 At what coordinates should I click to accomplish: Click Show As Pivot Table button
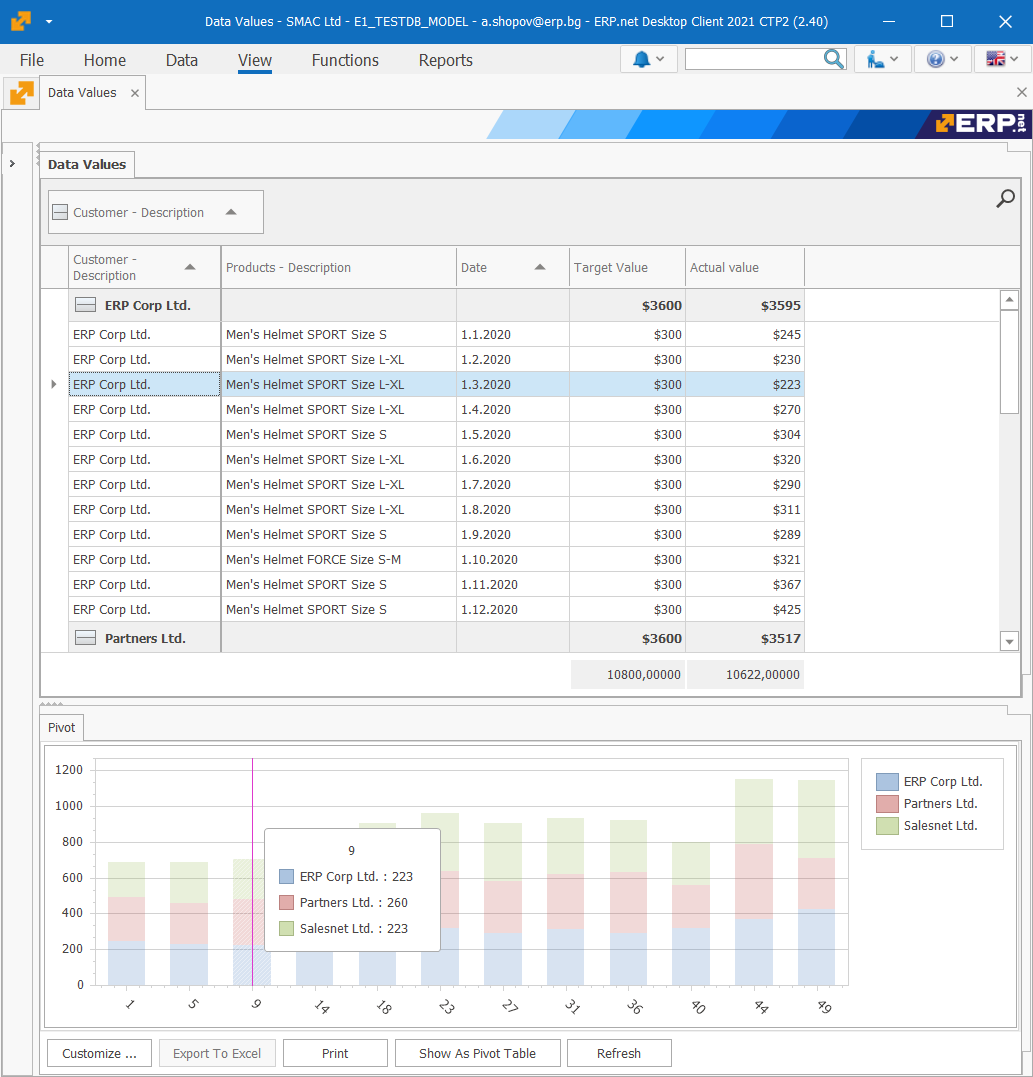477,1053
